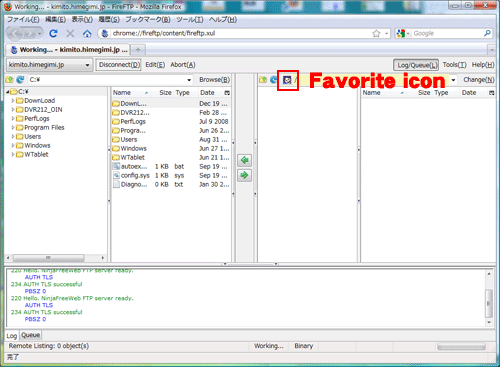The width and height of the screenshot is (500, 367).
Task: Refresh the remote directory listing
Action: [274, 80]
